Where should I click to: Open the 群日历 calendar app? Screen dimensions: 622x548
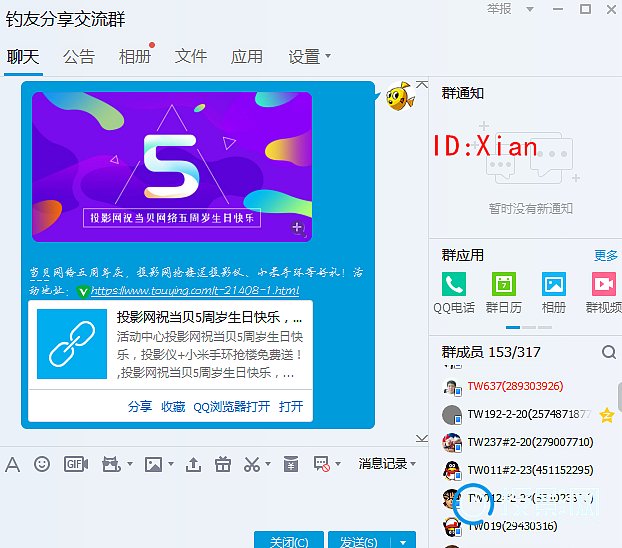tap(504, 292)
